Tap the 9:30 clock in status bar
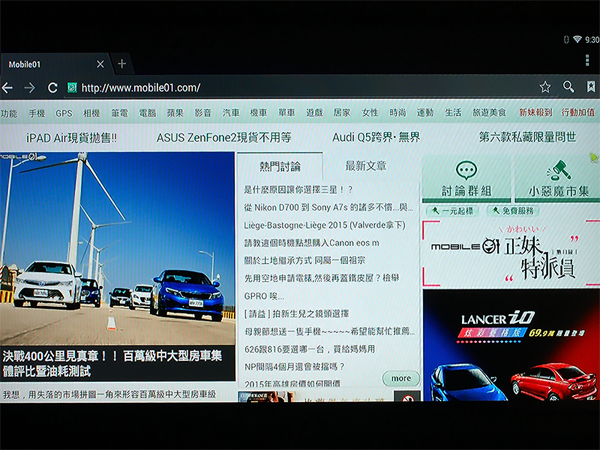 [x=592, y=40]
